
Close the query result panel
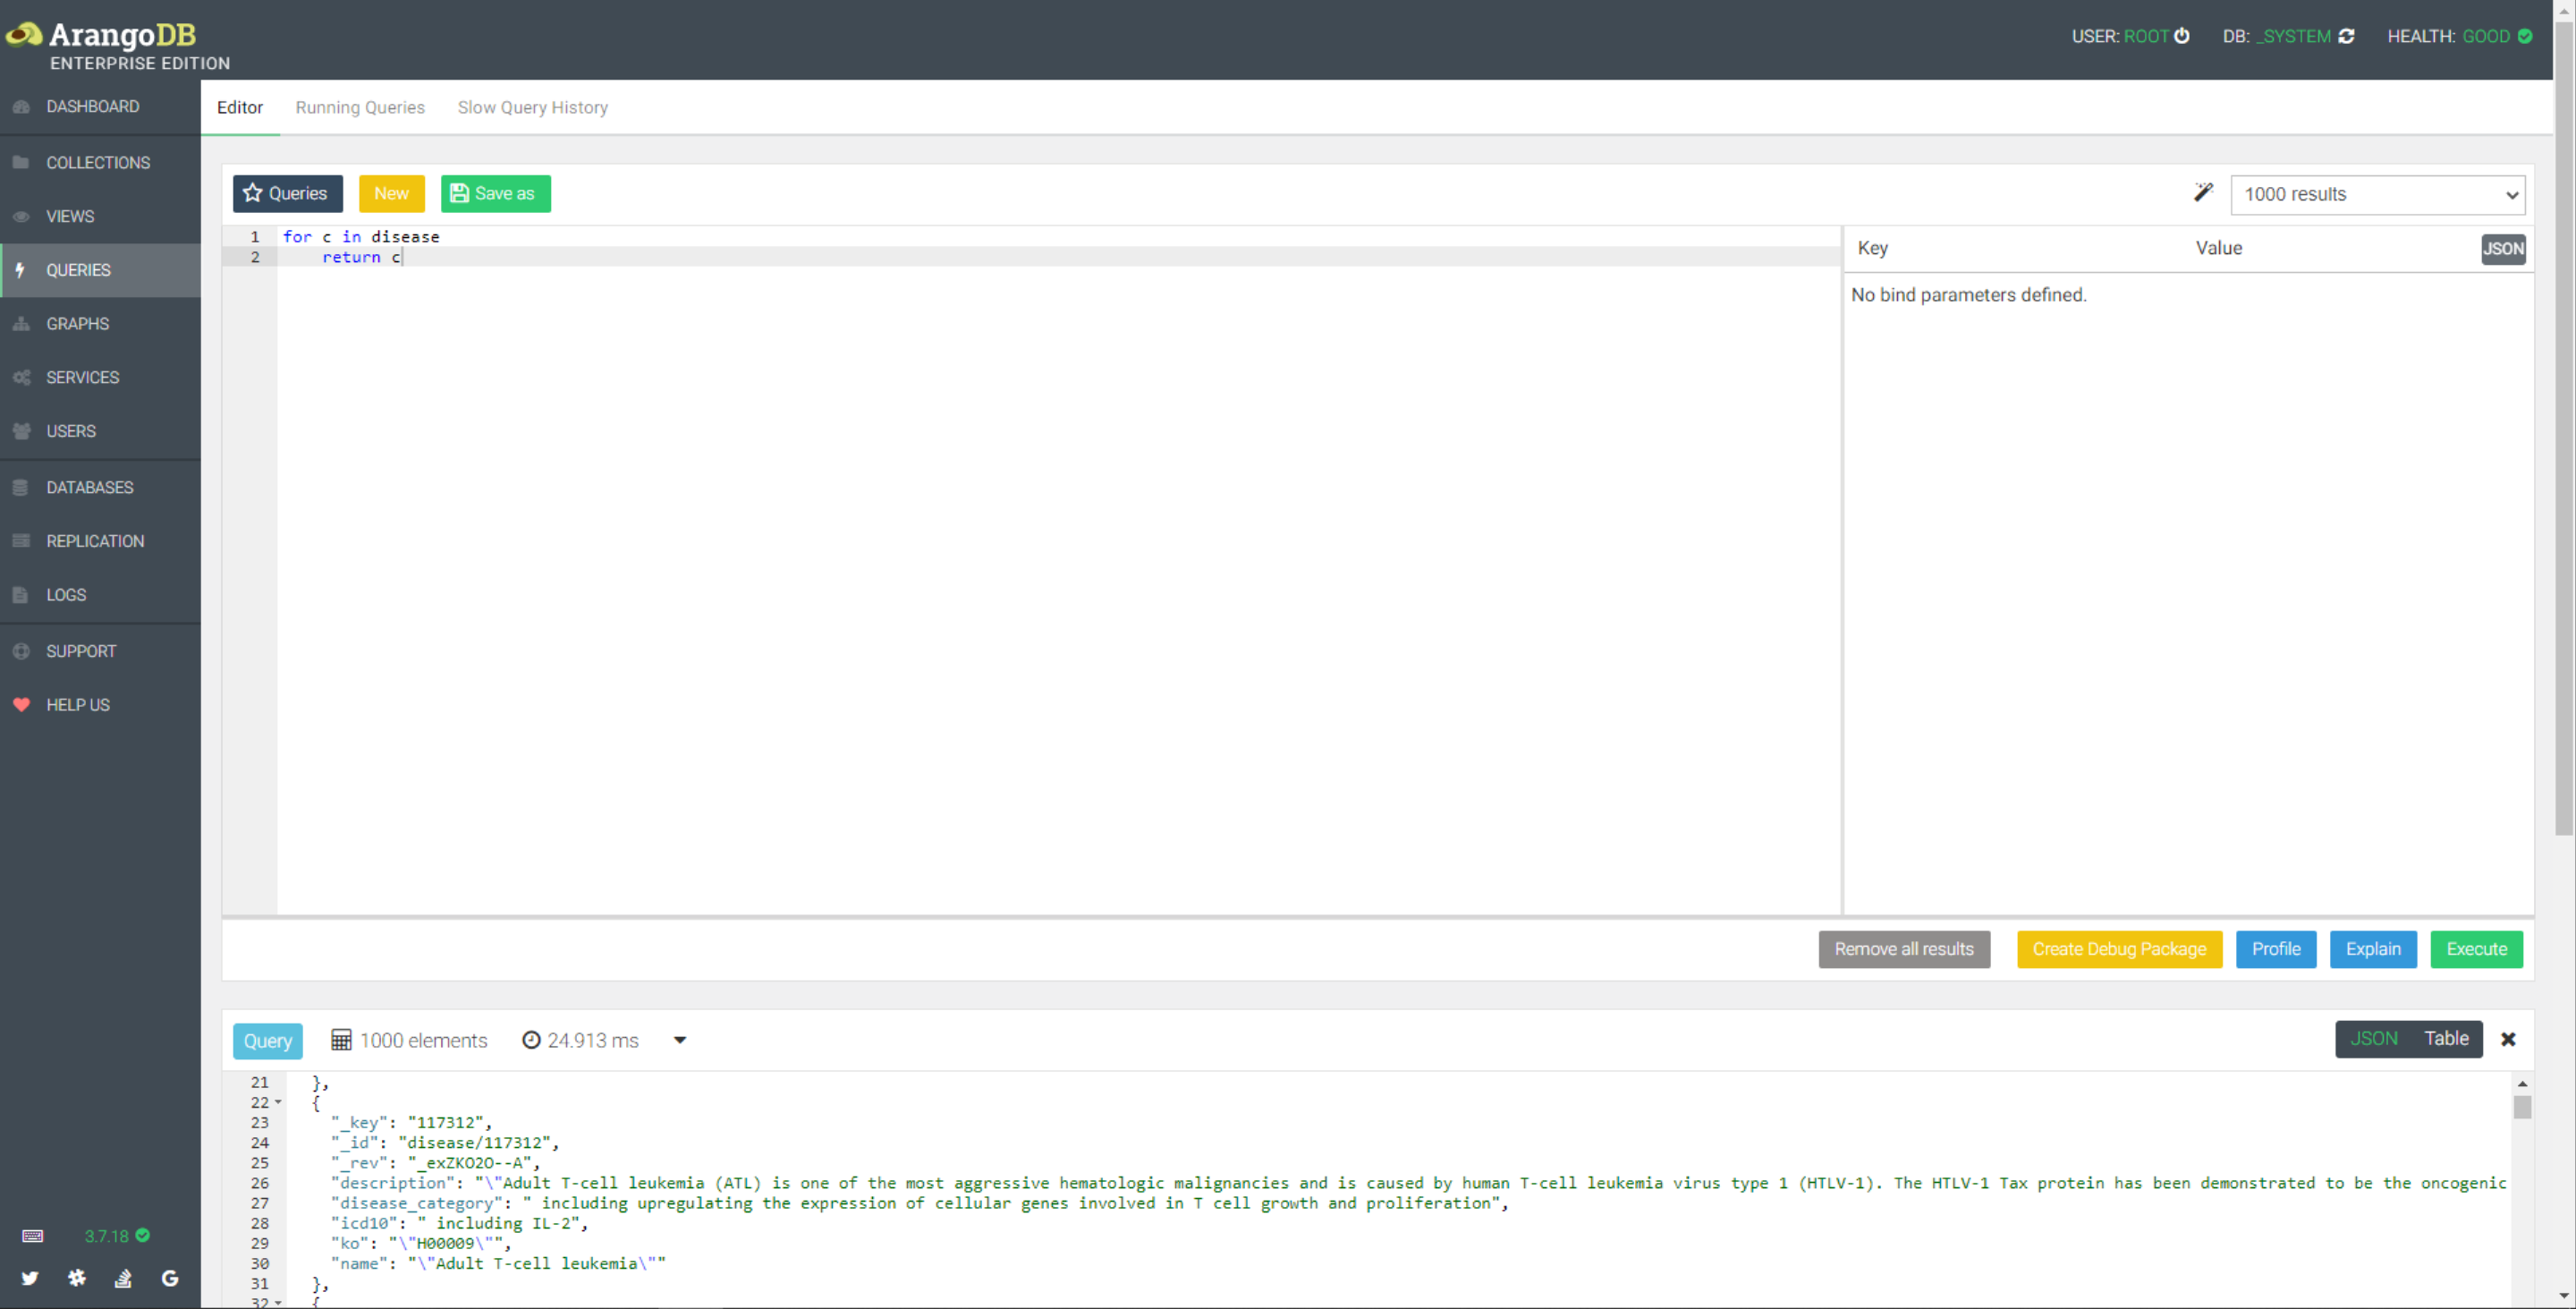[x=2508, y=1039]
